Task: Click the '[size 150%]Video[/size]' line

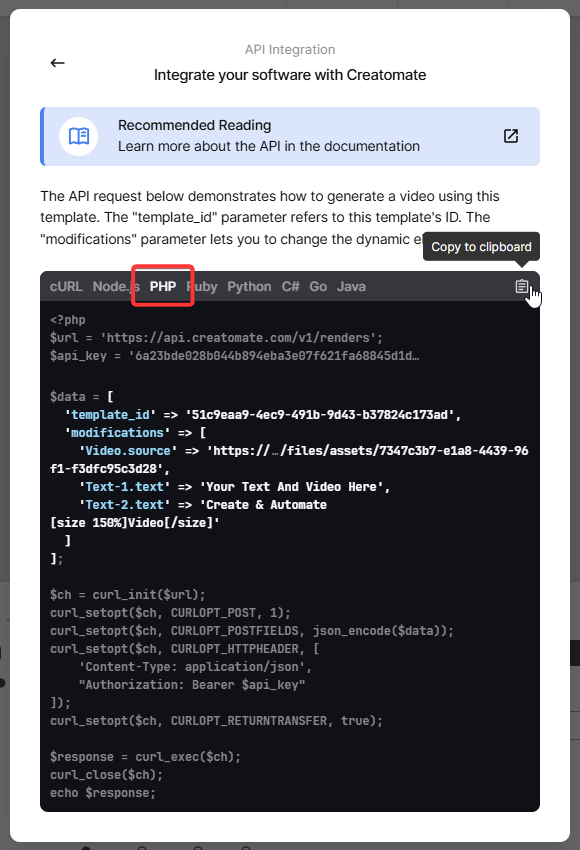Action: [x=134, y=523]
